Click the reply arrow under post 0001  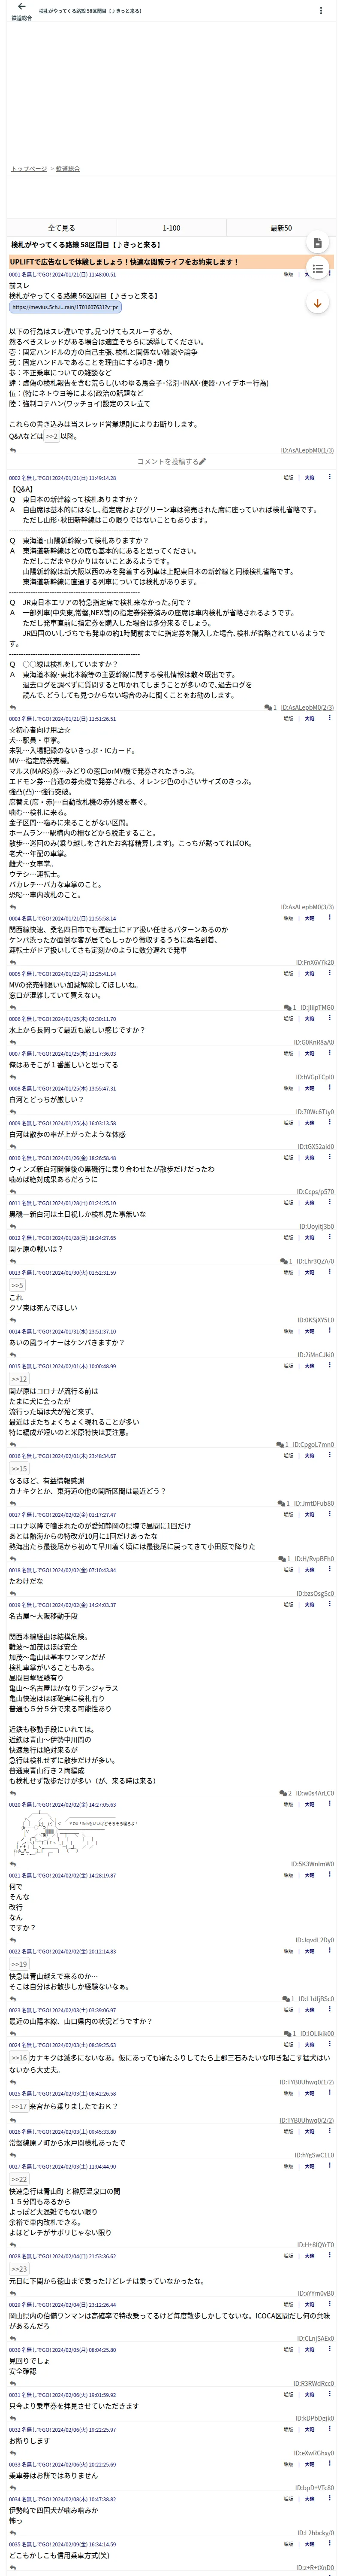tap(13, 450)
